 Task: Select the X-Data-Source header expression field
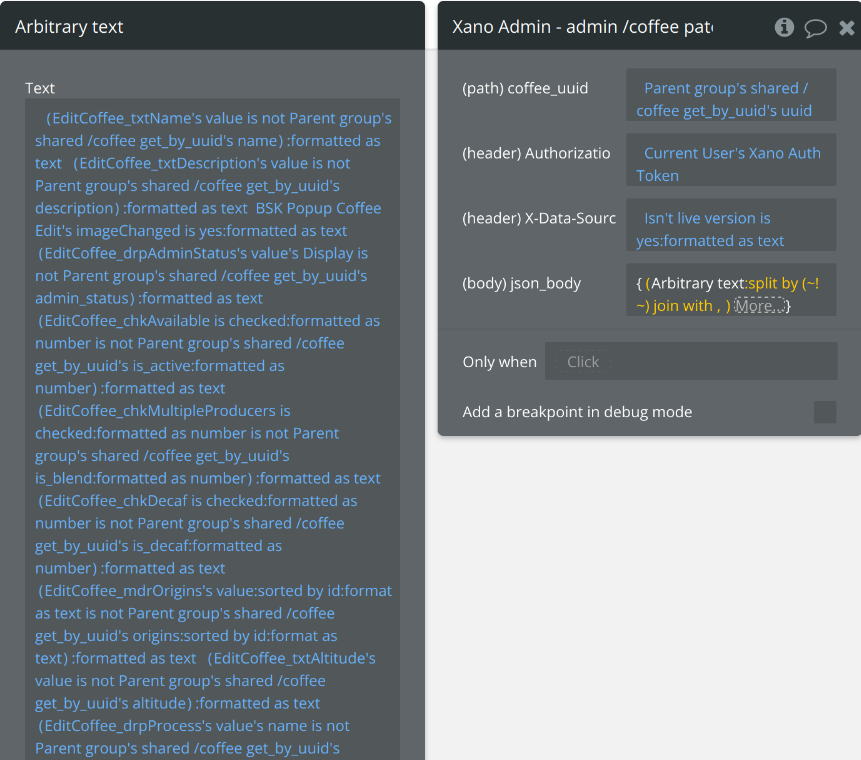pos(731,229)
